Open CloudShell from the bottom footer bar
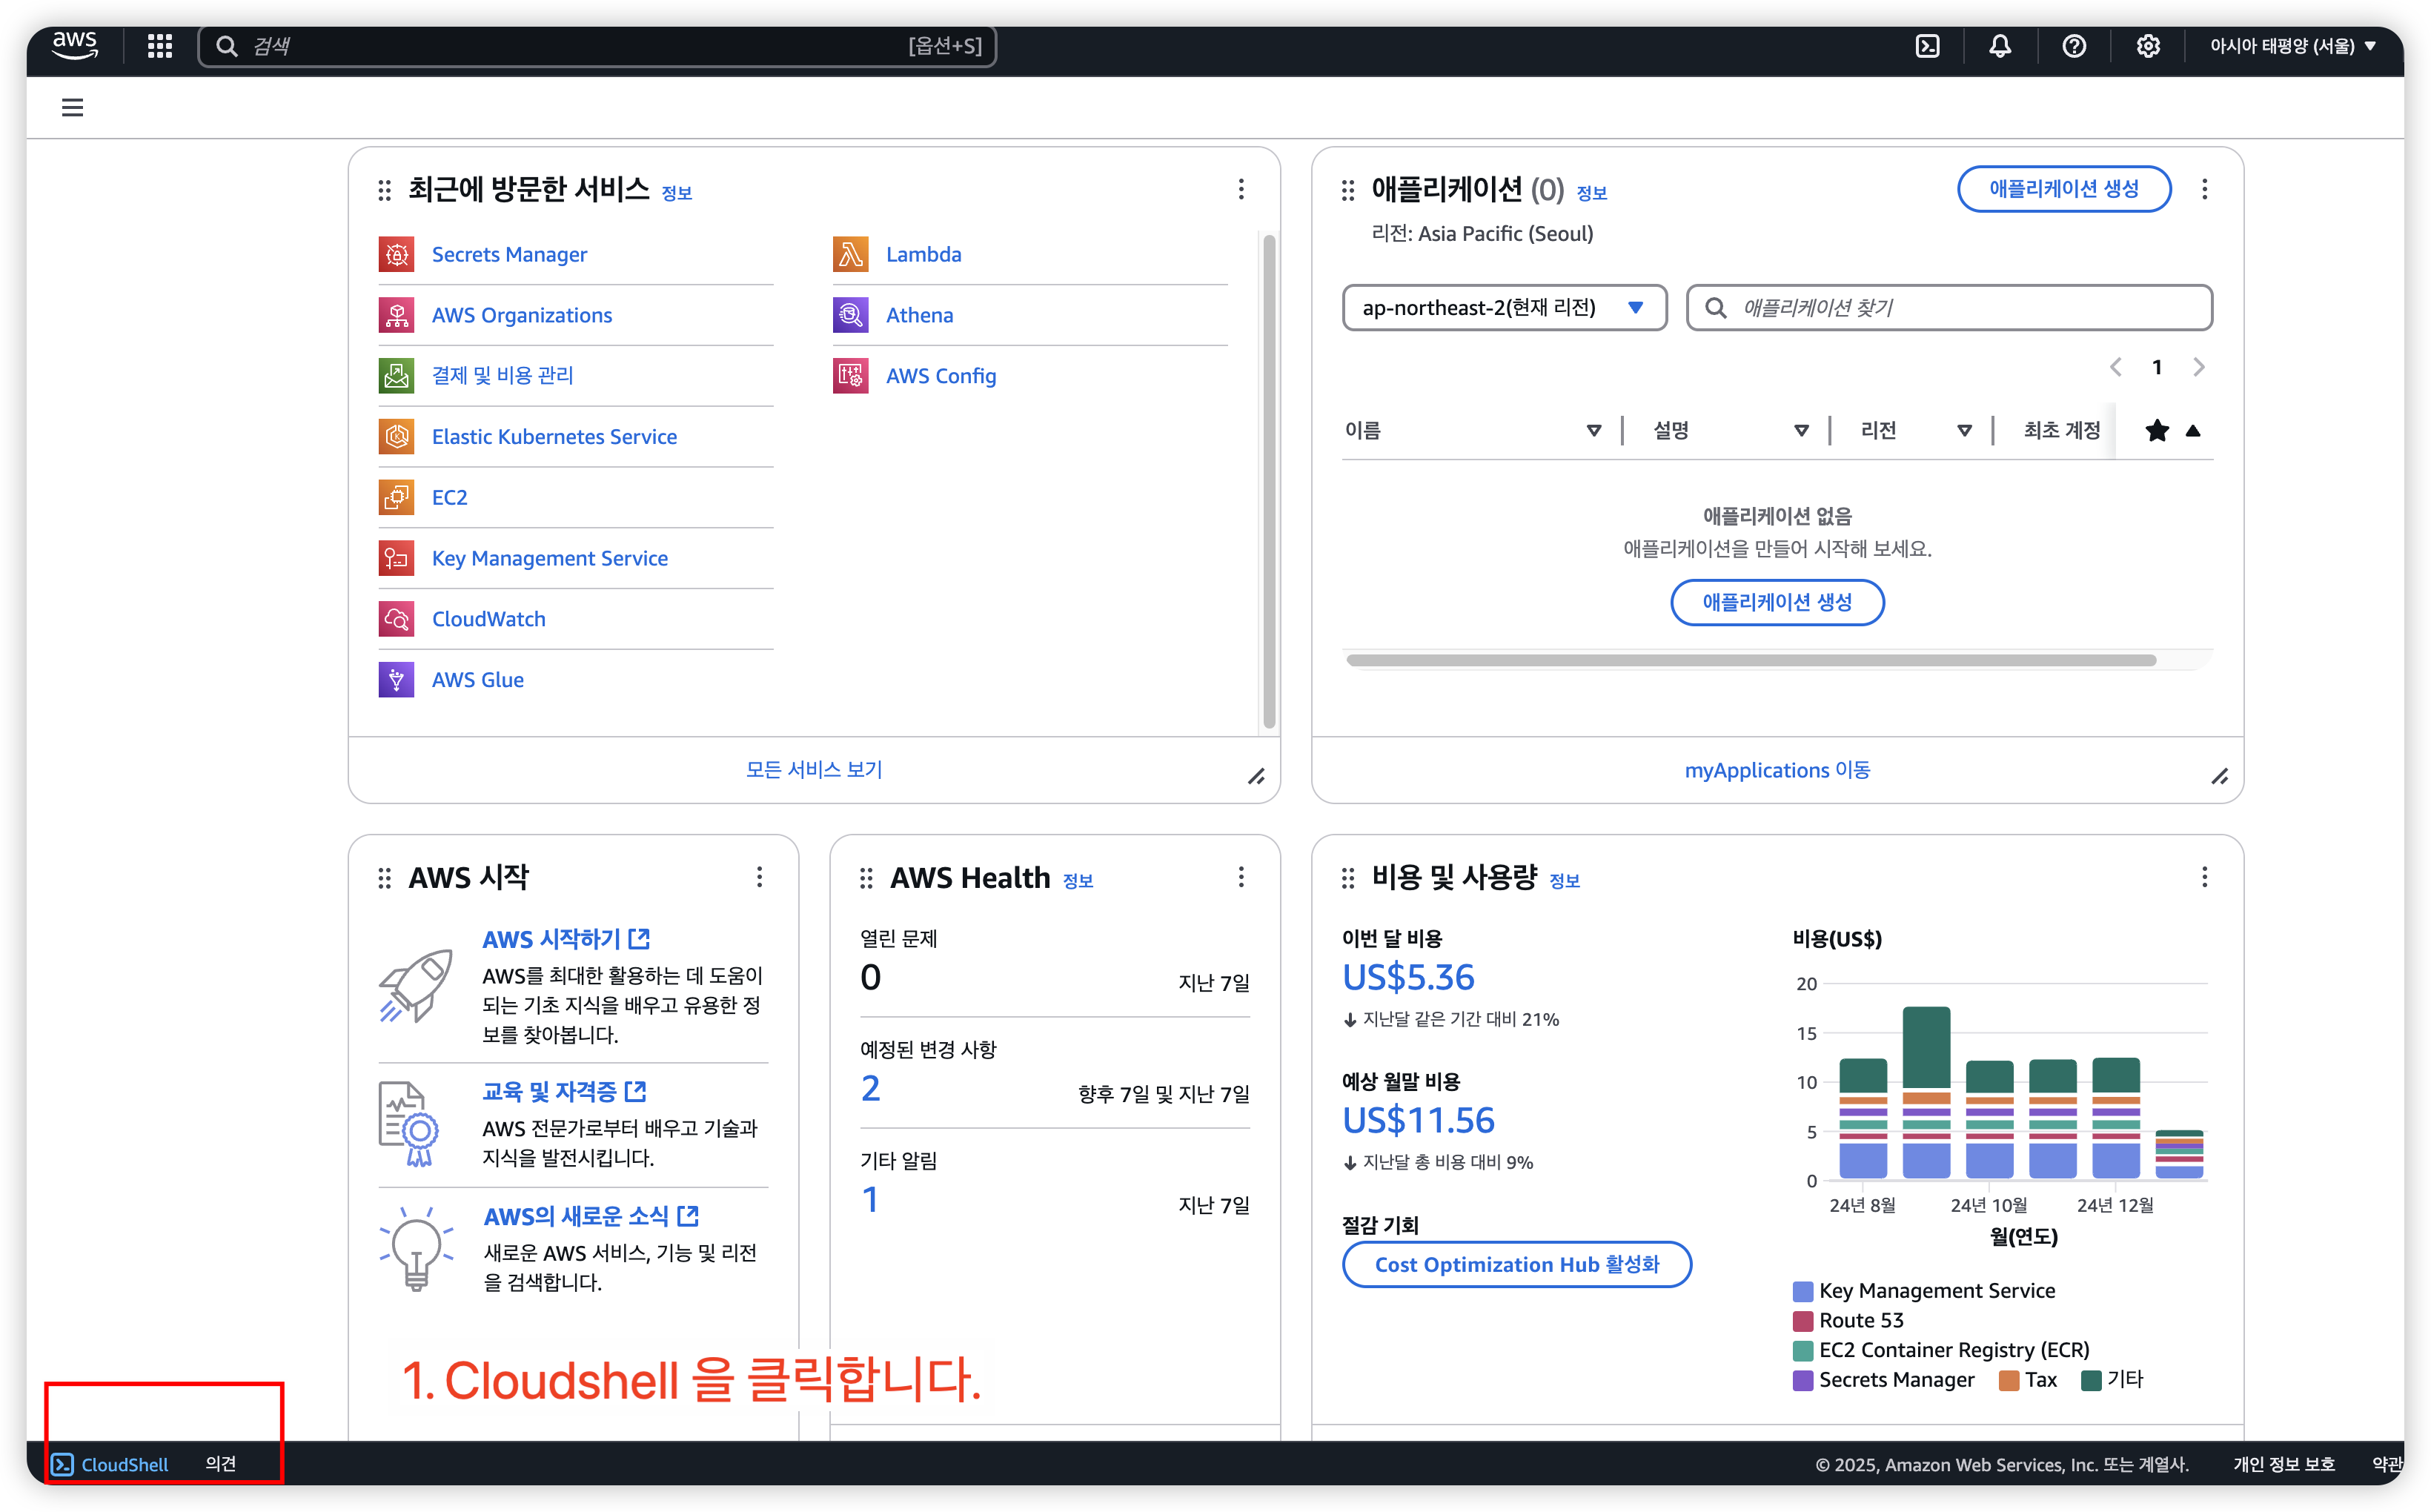The image size is (2431, 1512). 110,1464
